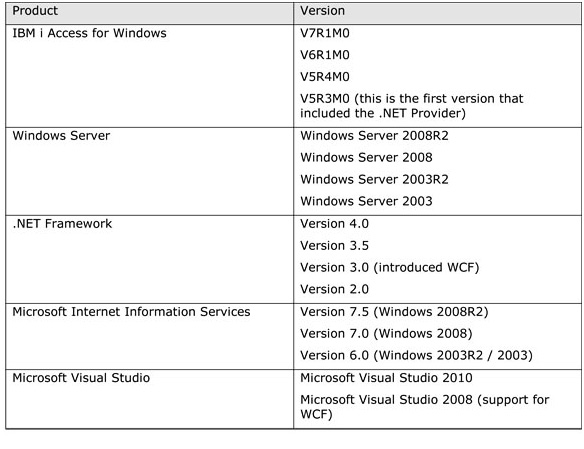
Task: Select .NET Version 4.0 entry
Action: pos(334,224)
